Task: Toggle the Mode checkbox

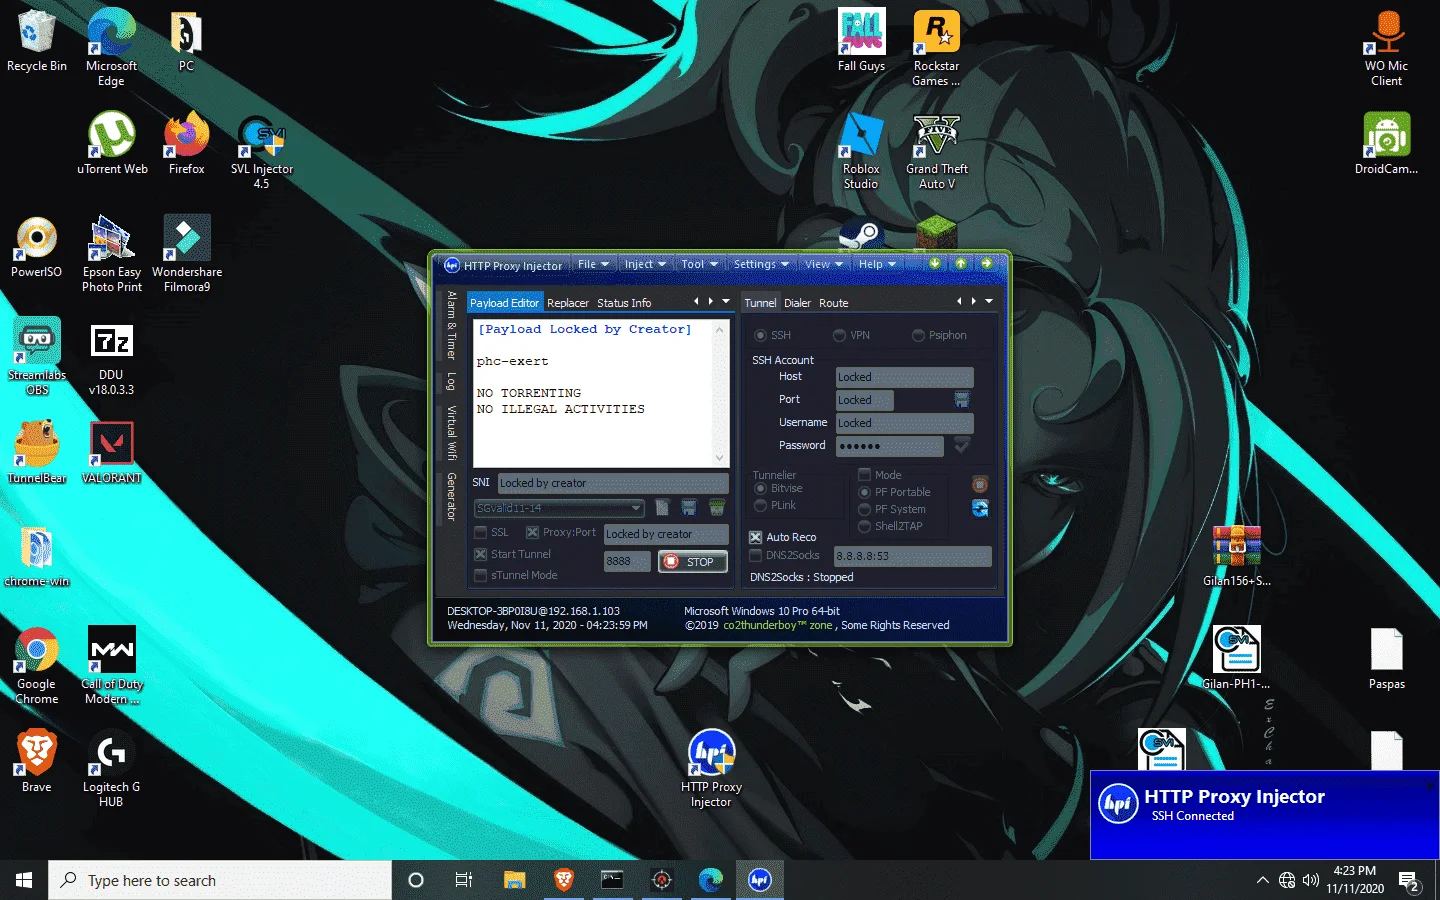Action: coord(865,475)
